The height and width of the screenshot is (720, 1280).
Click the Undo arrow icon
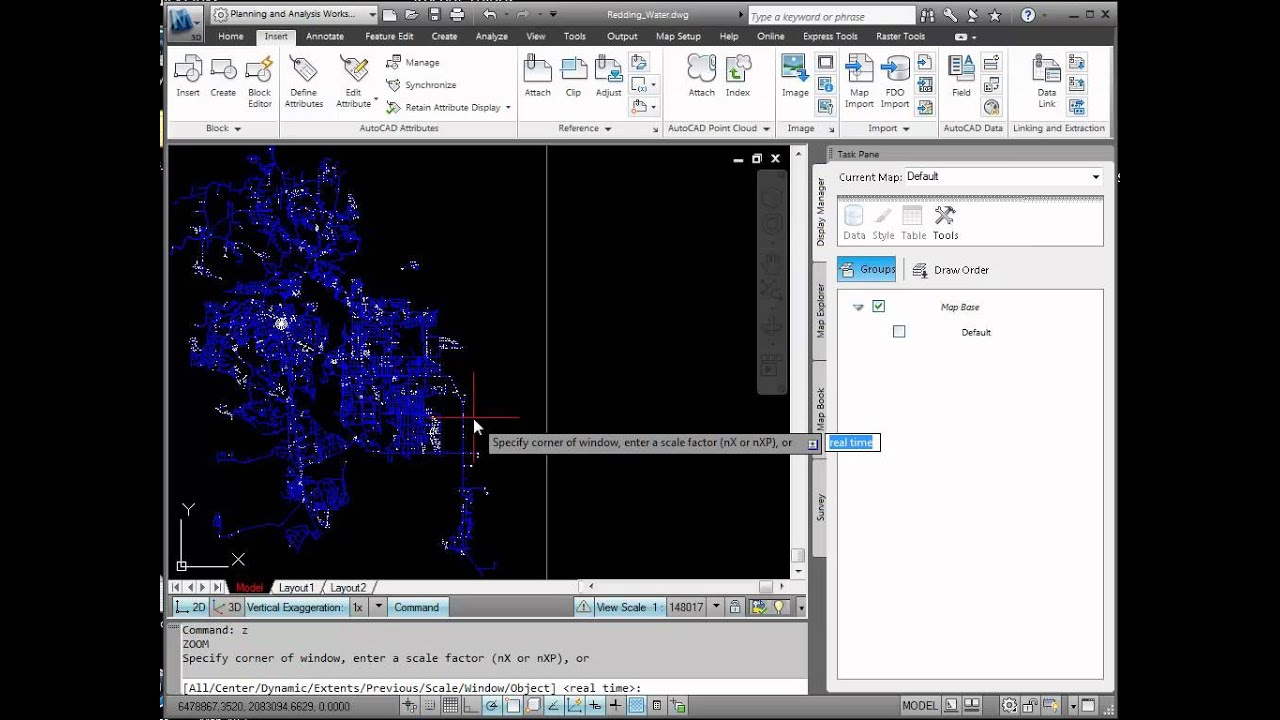[x=489, y=14]
